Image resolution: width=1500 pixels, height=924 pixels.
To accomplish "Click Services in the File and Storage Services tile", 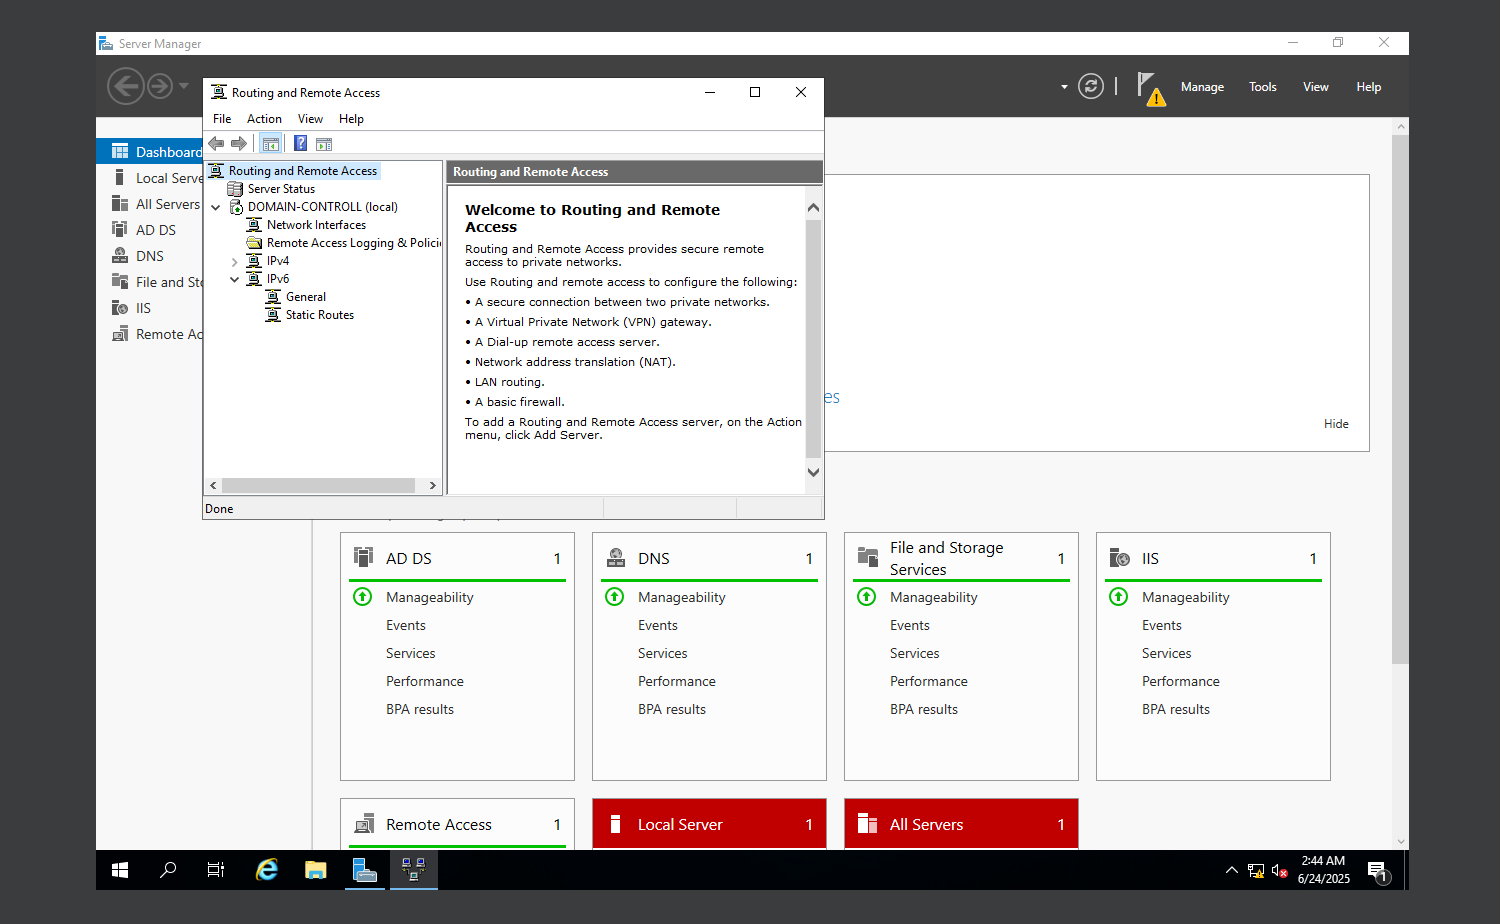I will click(x=914, y=653).
